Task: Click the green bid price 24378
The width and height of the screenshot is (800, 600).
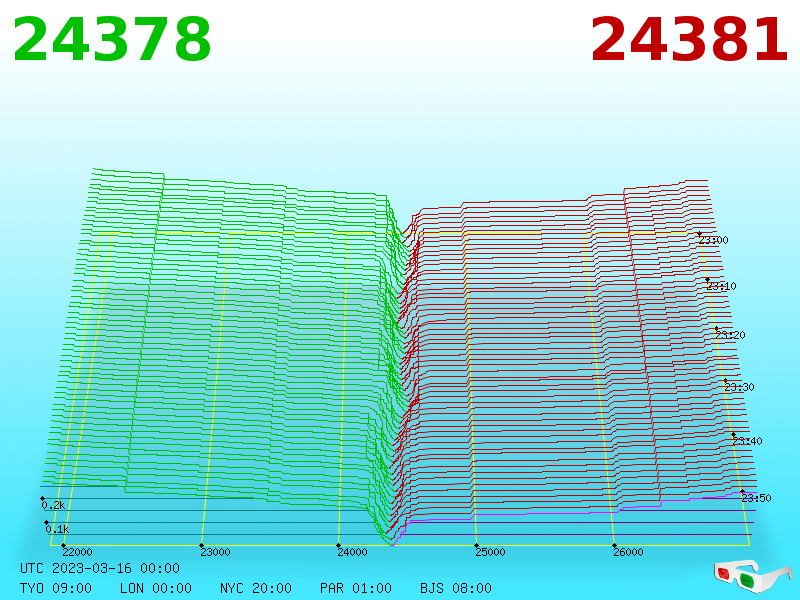Action: tap(111, 40)
